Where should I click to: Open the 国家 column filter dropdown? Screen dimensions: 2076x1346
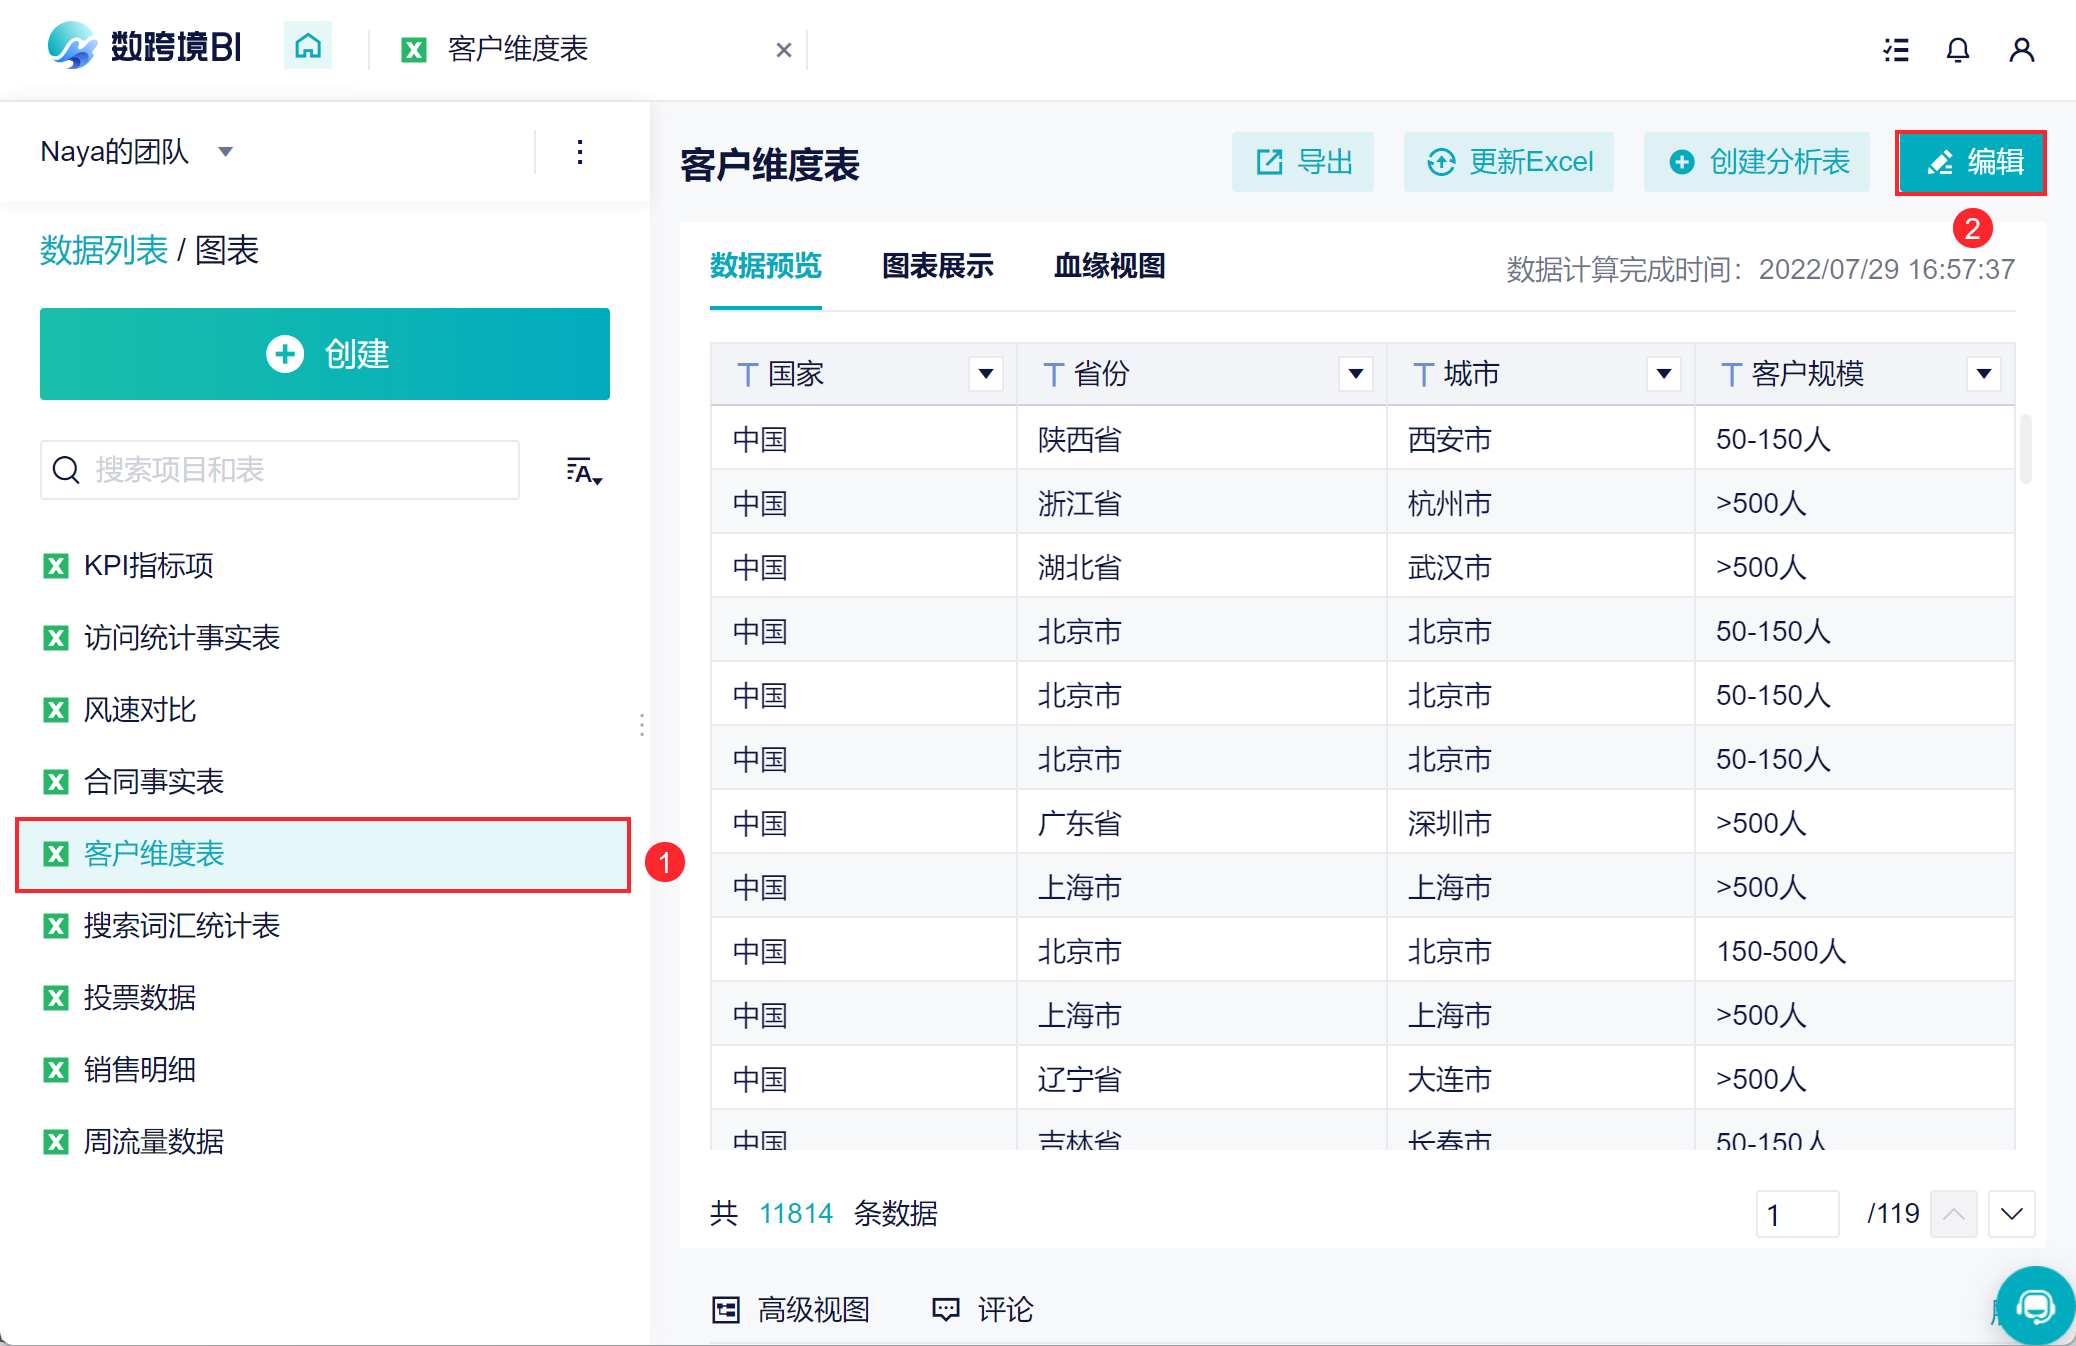pyautogui.click(x=986, y=374)
